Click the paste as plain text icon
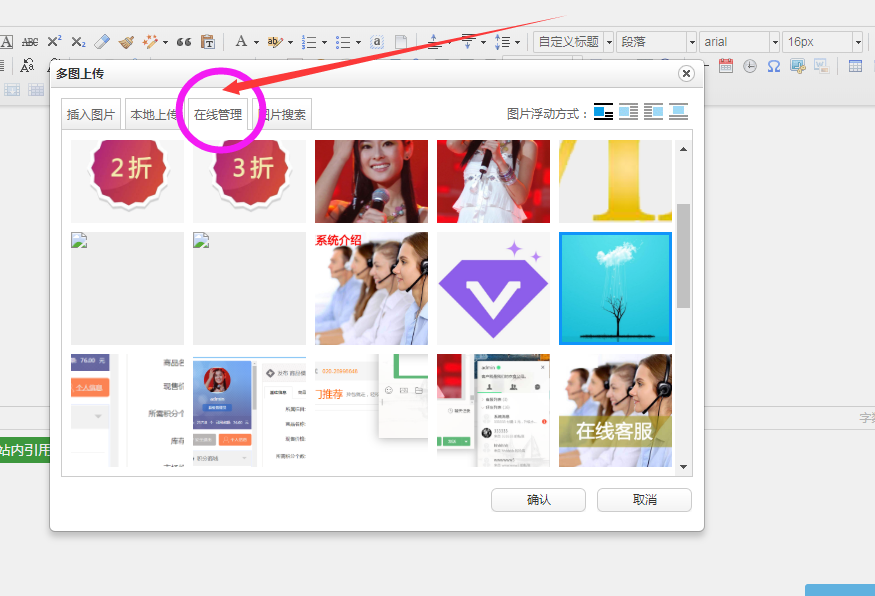Viewport: 875px width, 596px height. click(208, 42)
